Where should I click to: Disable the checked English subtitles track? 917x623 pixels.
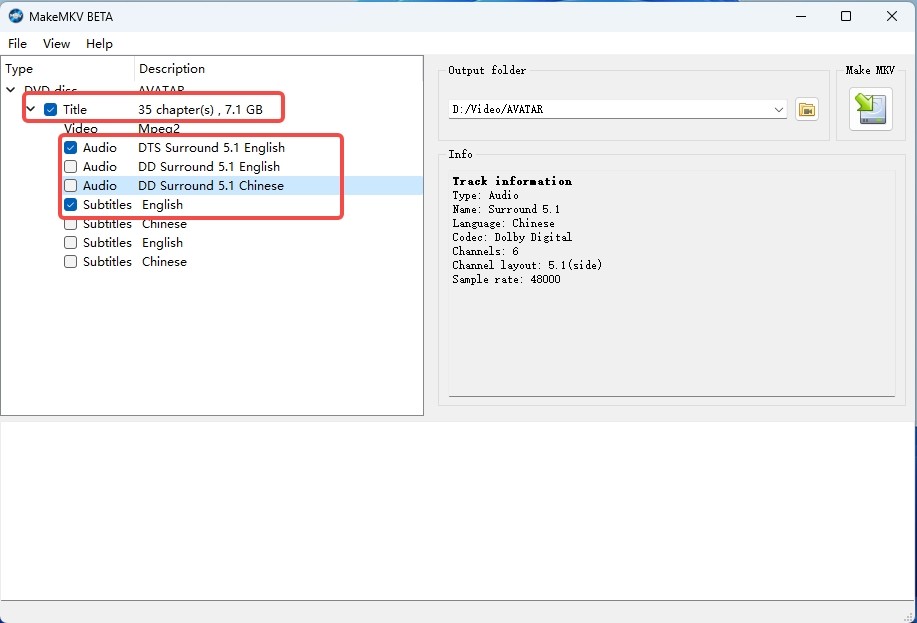(x=70, y=204)
